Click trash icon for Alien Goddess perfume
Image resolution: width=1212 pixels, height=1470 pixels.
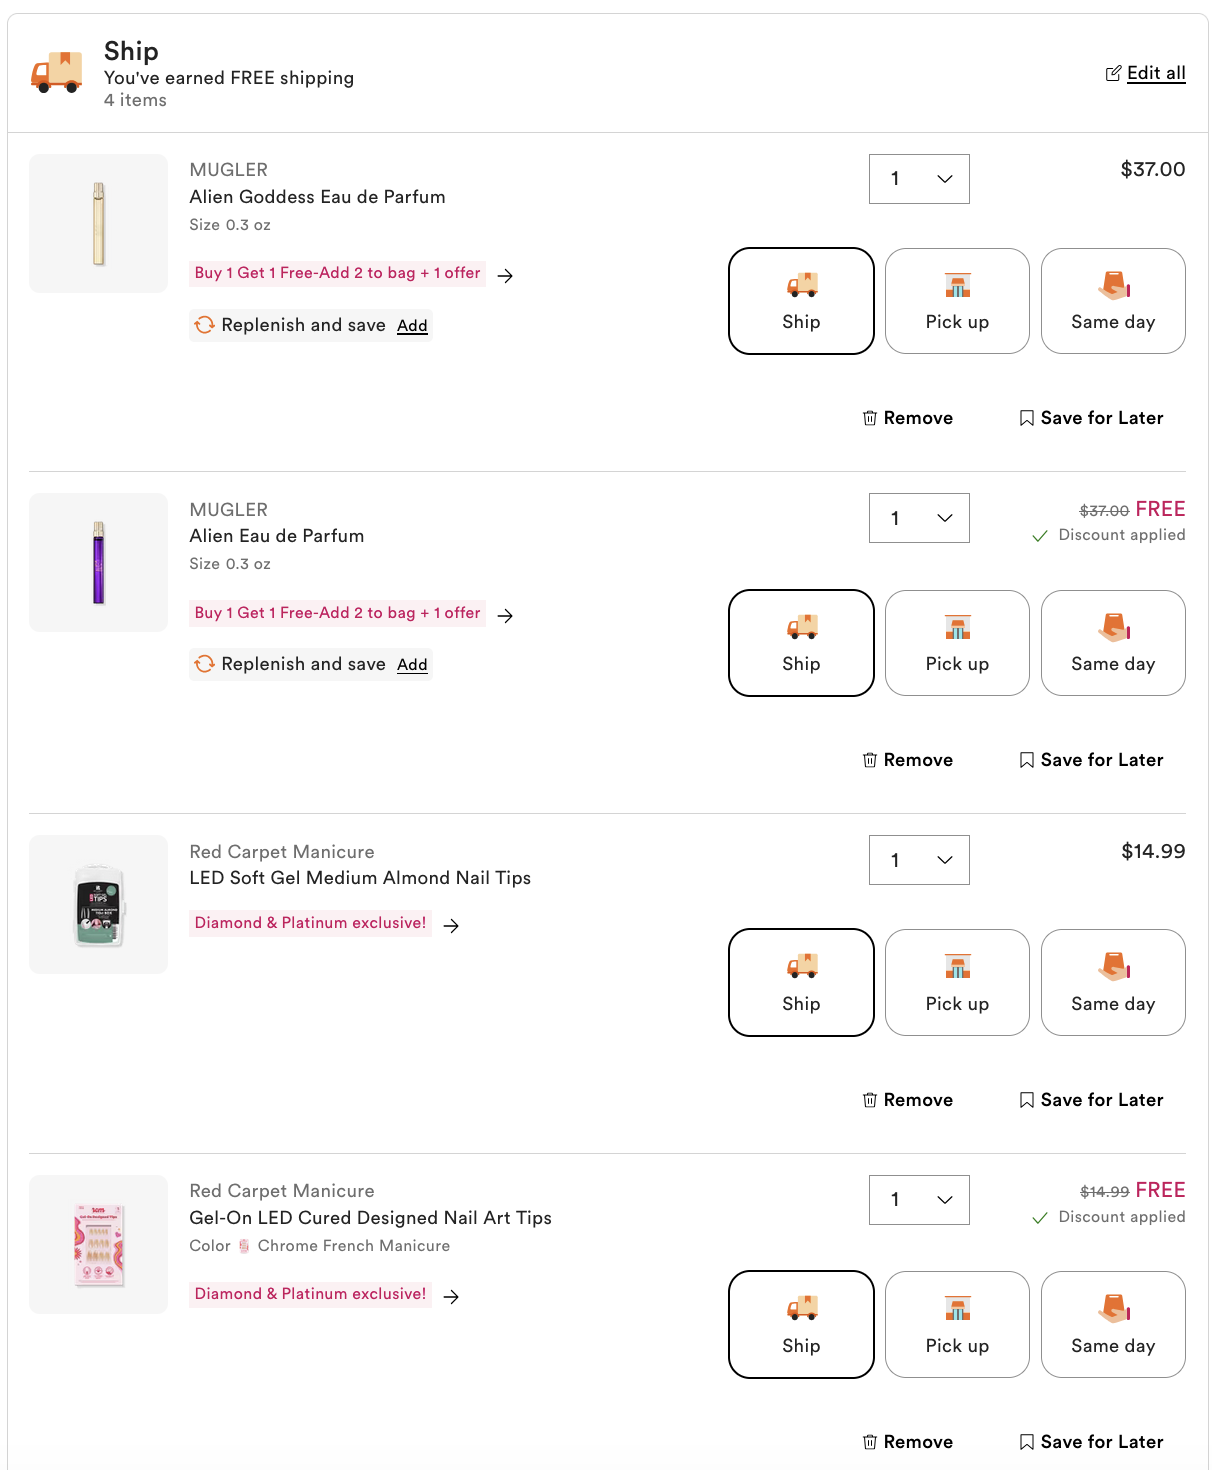click(x=870, y=418)
